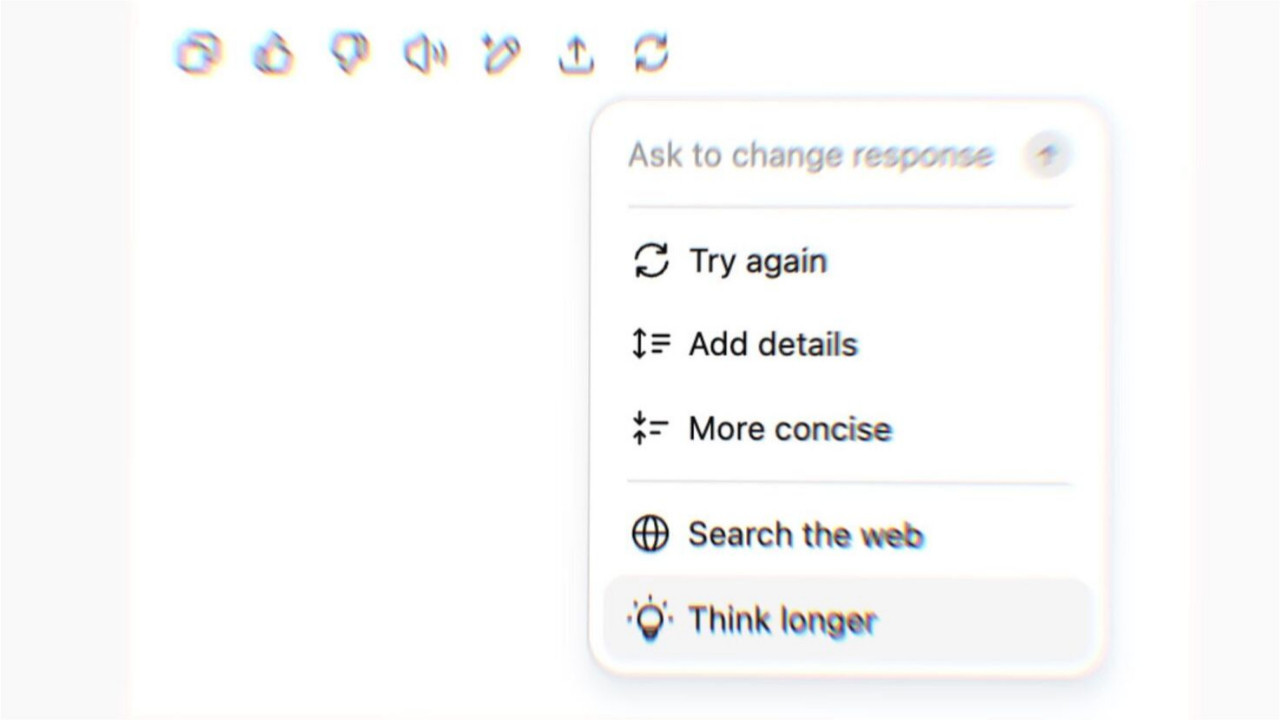Select 'Try again' from the menu
The image size is (1280, 720).
pos(757,261)
